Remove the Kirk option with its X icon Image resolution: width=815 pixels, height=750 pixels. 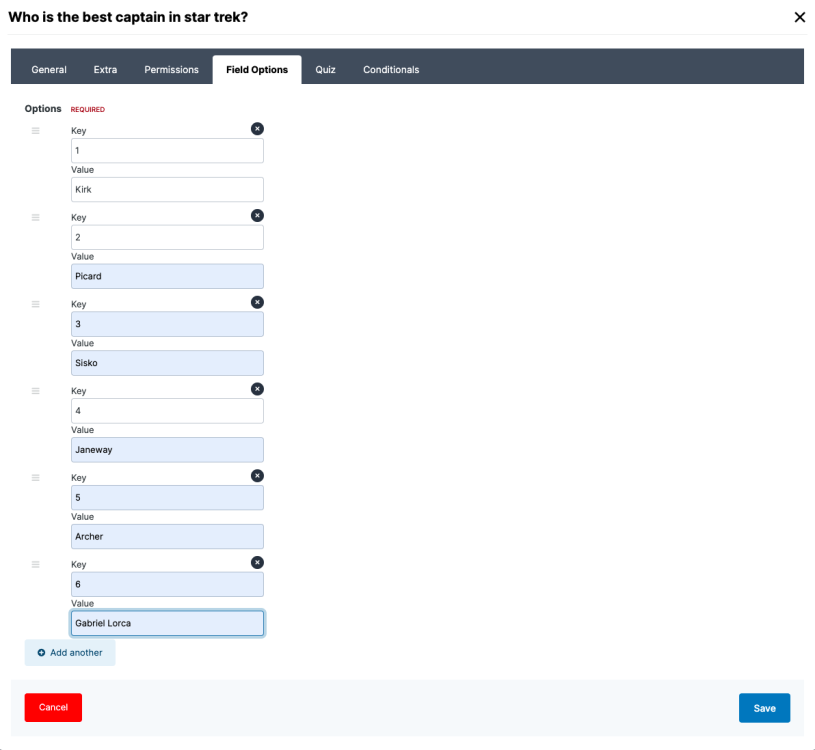[x=257, y=129]
